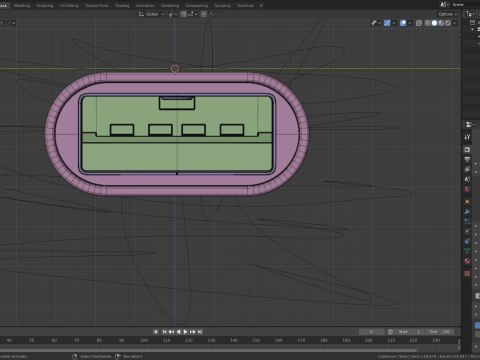Open the outliner editor type menu
This screenshot has width=480, height=360.
(470, 14)
